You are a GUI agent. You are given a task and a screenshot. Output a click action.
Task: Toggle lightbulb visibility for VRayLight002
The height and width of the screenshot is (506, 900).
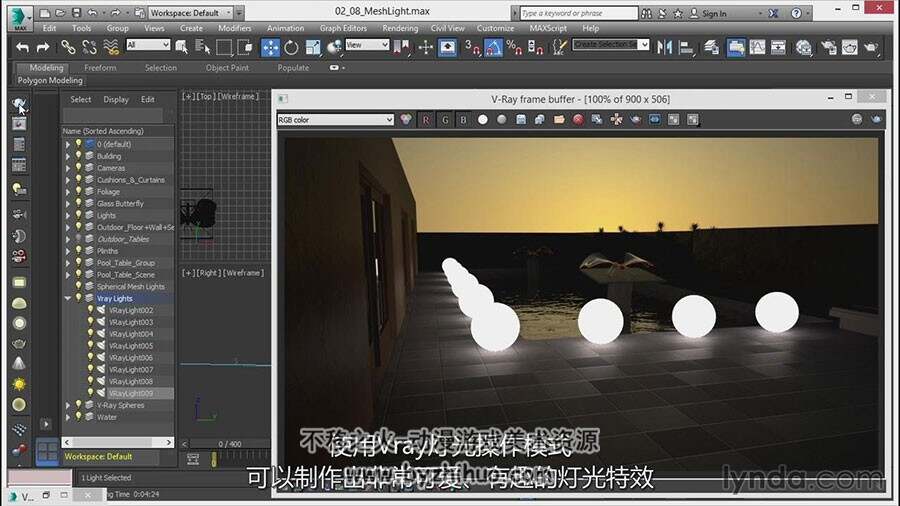click(90, 310)
